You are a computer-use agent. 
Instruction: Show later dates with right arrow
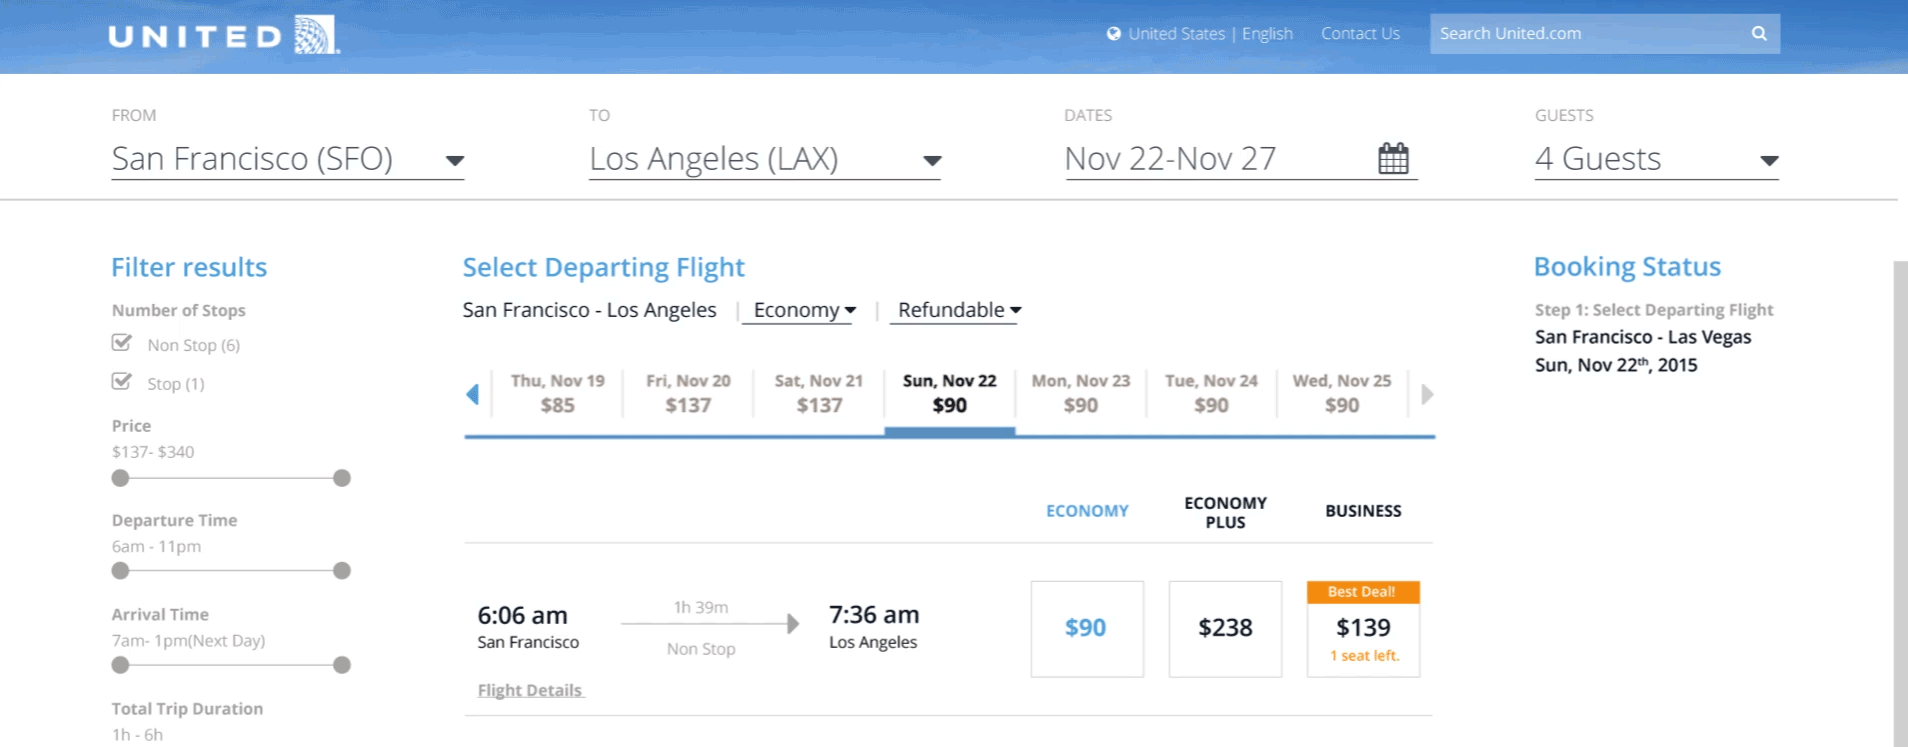pos(1427,394)
